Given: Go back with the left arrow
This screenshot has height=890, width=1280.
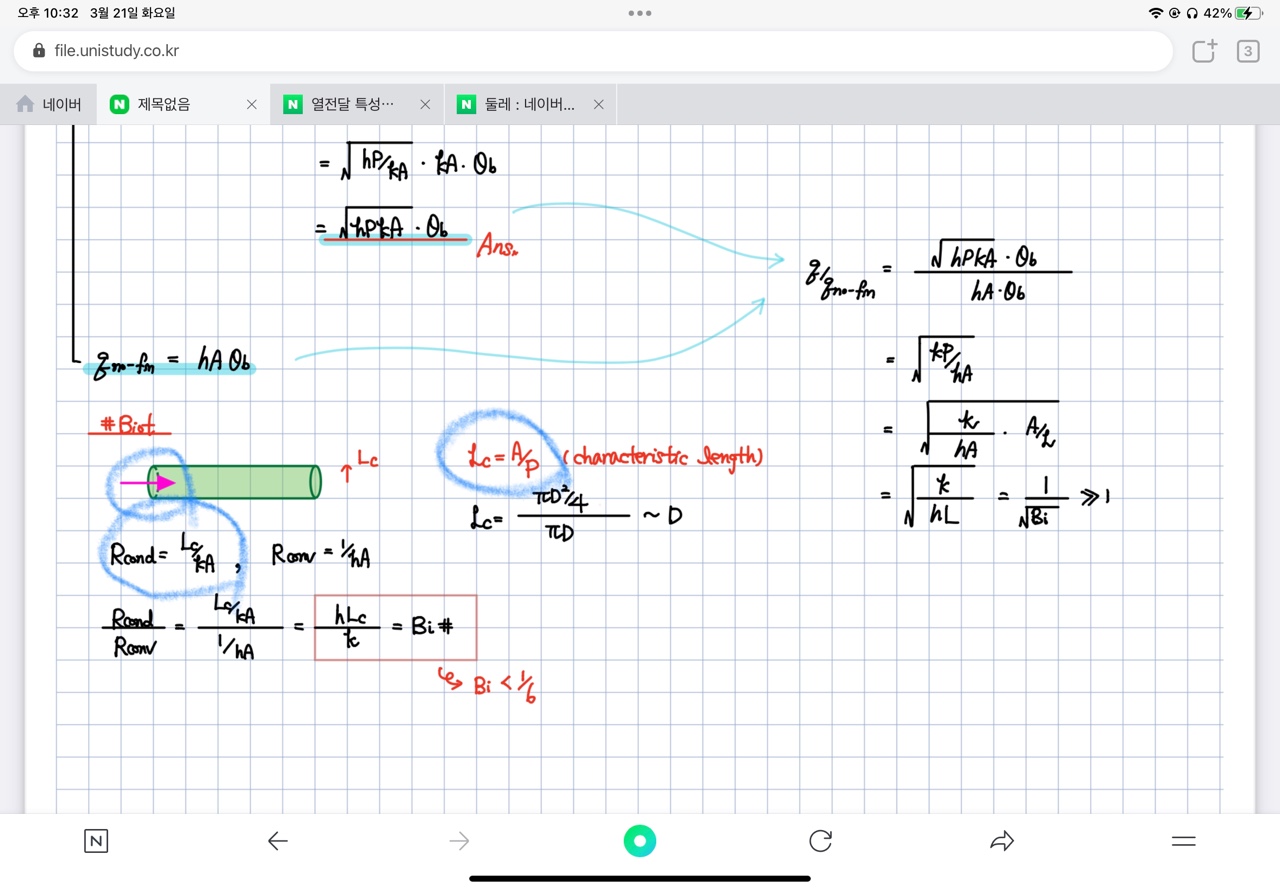Looking at the screenshot, I should point(278,841).
